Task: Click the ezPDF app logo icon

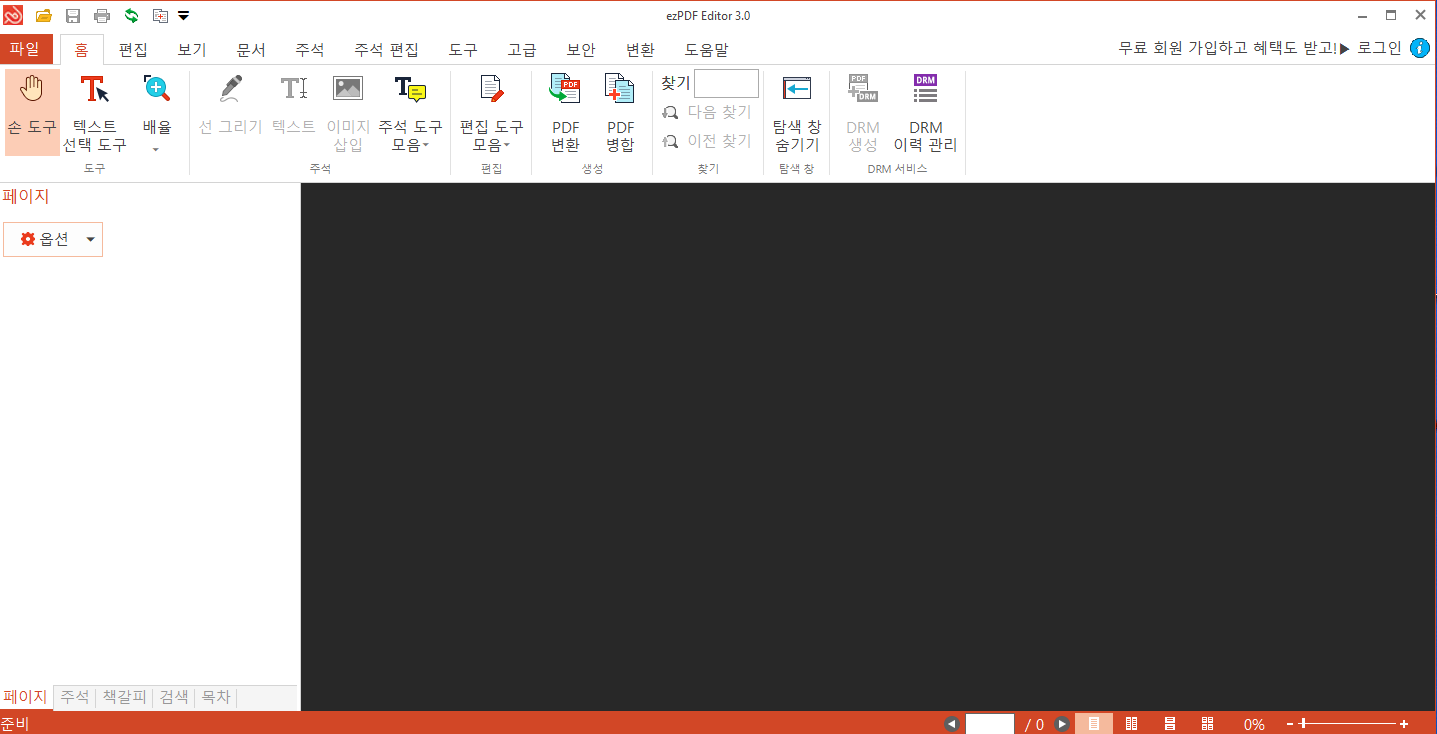Action: tap(13, 15)
